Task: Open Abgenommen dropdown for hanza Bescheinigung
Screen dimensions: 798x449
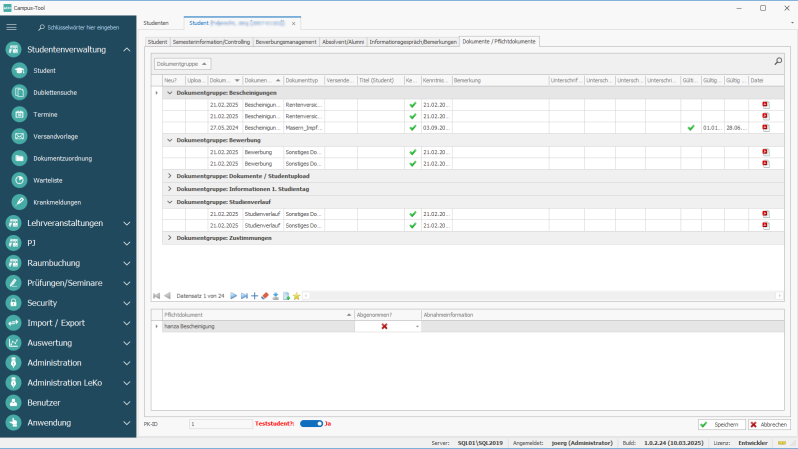Action: (417, 326)
